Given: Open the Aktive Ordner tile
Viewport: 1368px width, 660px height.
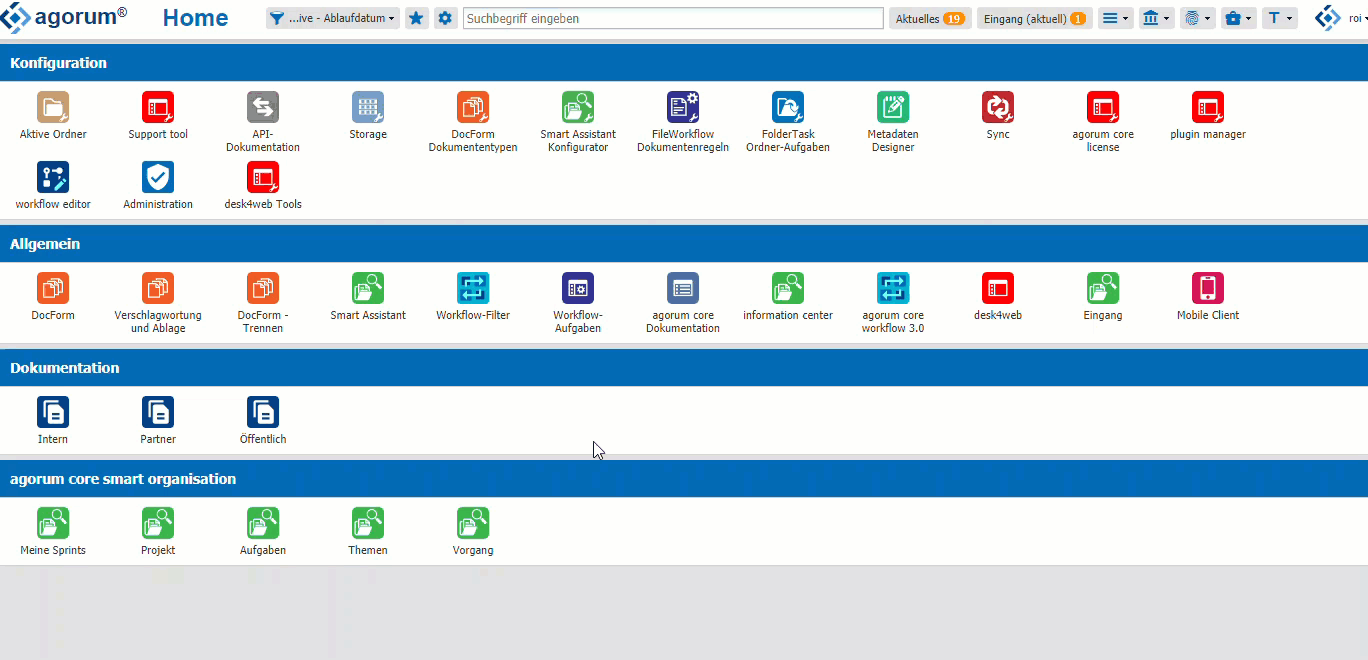Looking at the screenshot, I should click(53, 107).
